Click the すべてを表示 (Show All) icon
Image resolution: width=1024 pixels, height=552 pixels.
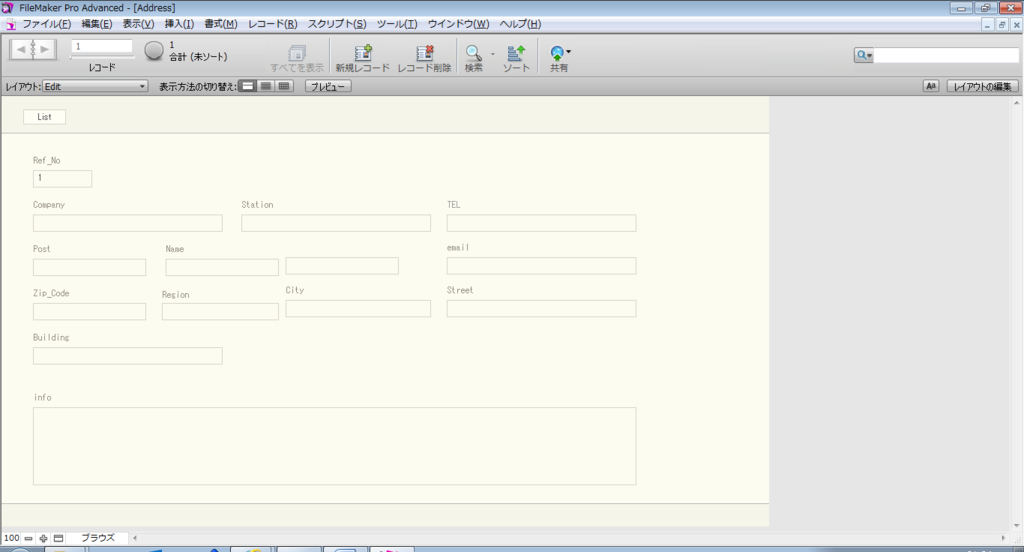pos(297,53)
